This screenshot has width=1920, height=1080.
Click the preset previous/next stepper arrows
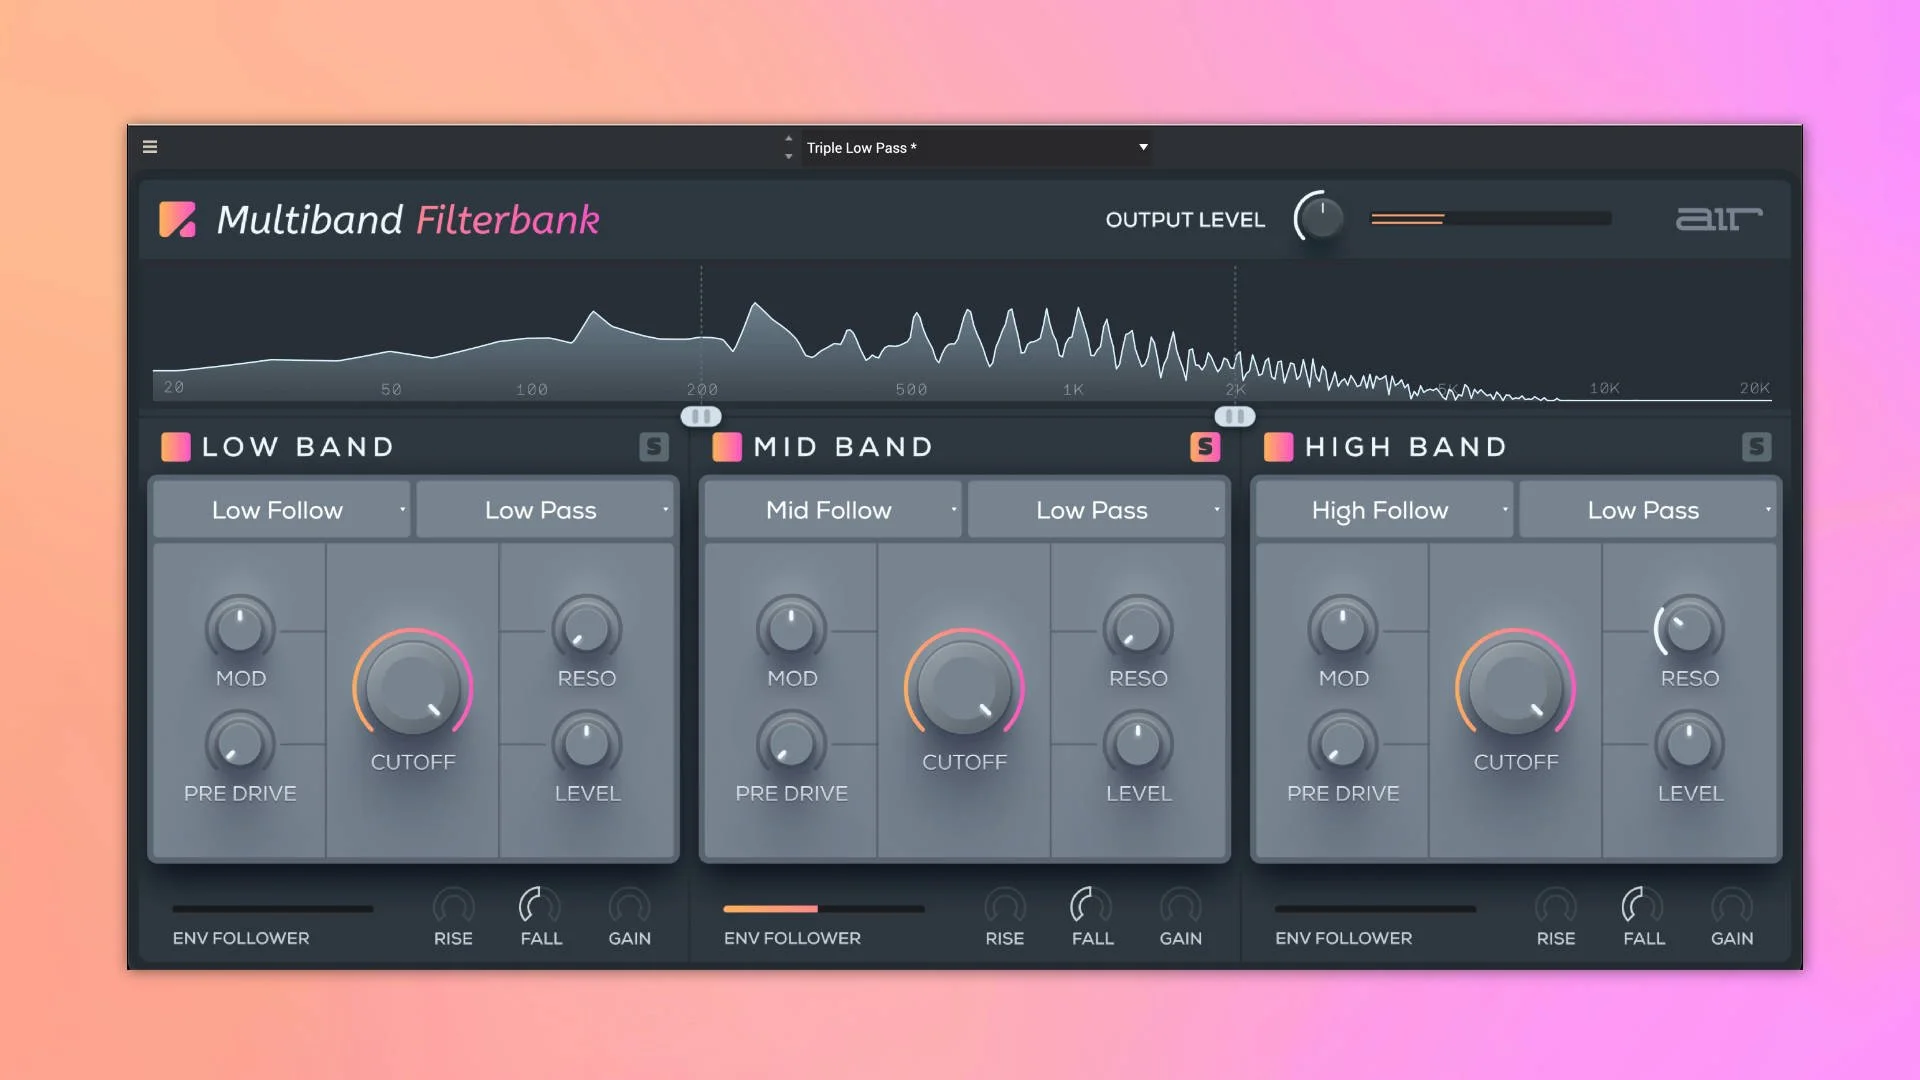(x=789, y=147)
